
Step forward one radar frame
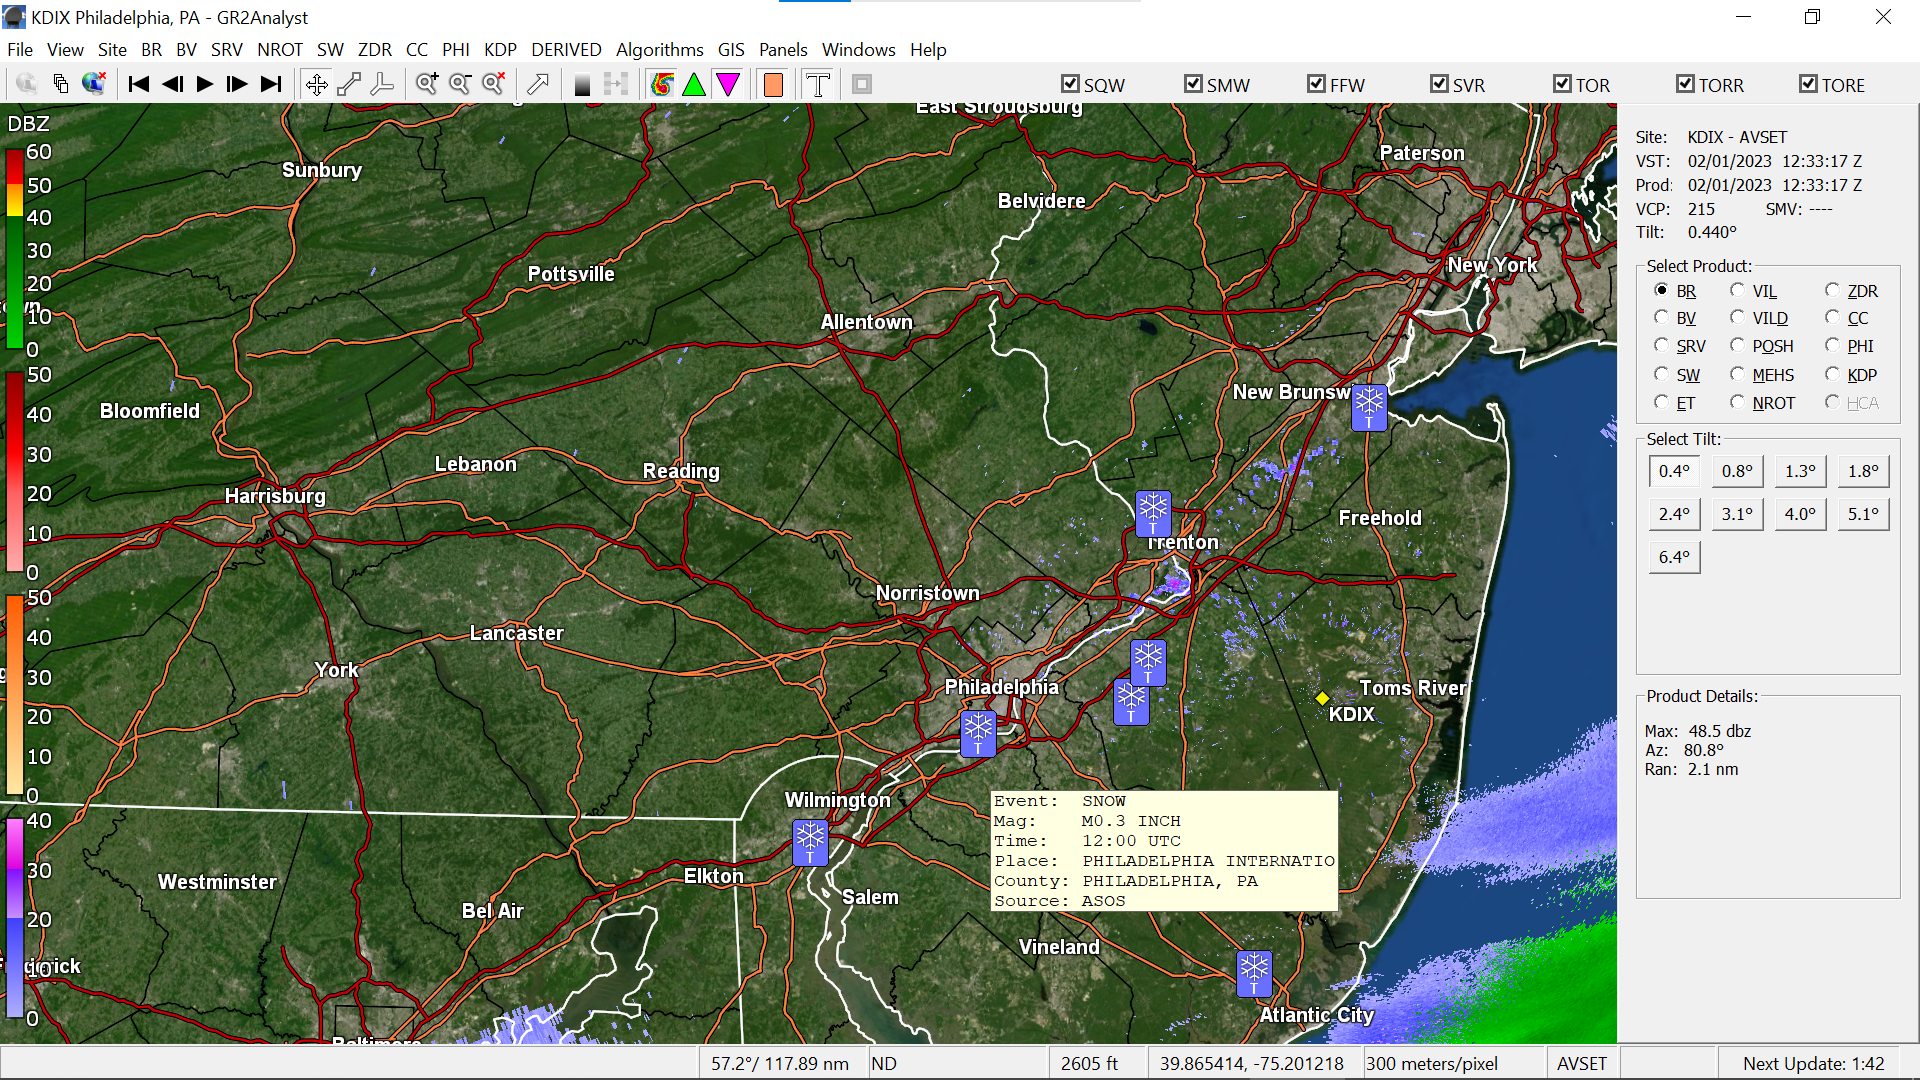click(x=237, y=84)
